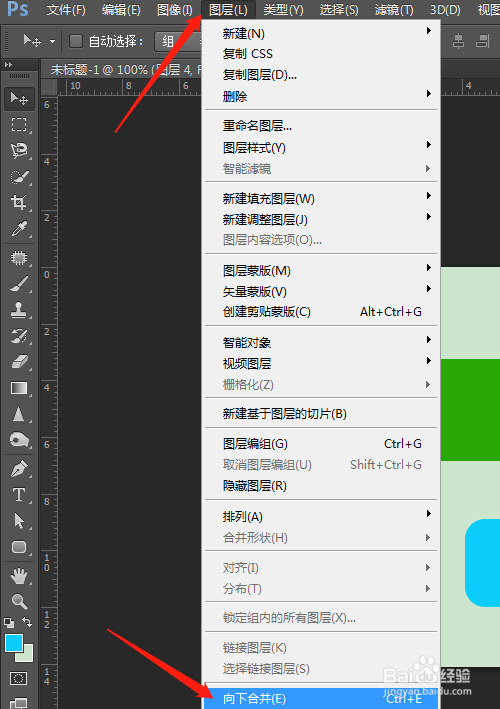Select the Horizontal Type tool

(x=19, y=495)
